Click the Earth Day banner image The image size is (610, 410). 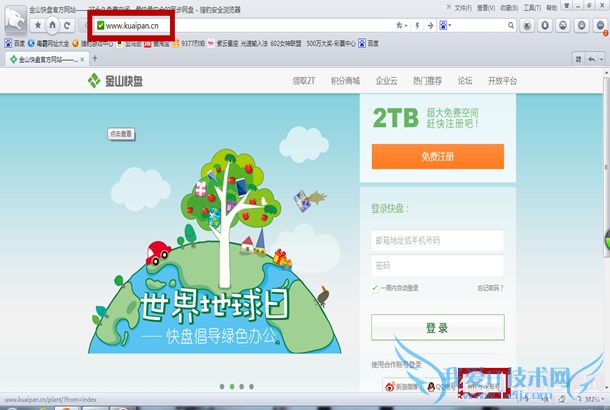214,252
